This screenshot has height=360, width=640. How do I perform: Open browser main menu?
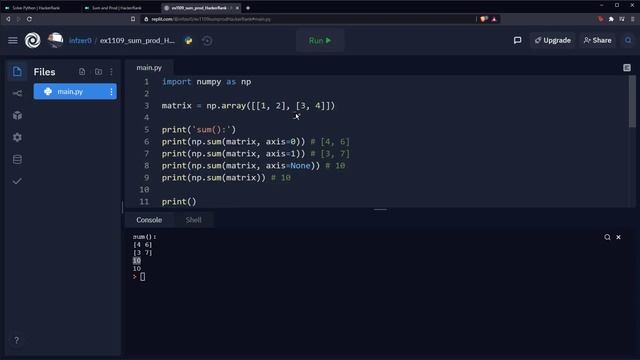click(633, 19)
